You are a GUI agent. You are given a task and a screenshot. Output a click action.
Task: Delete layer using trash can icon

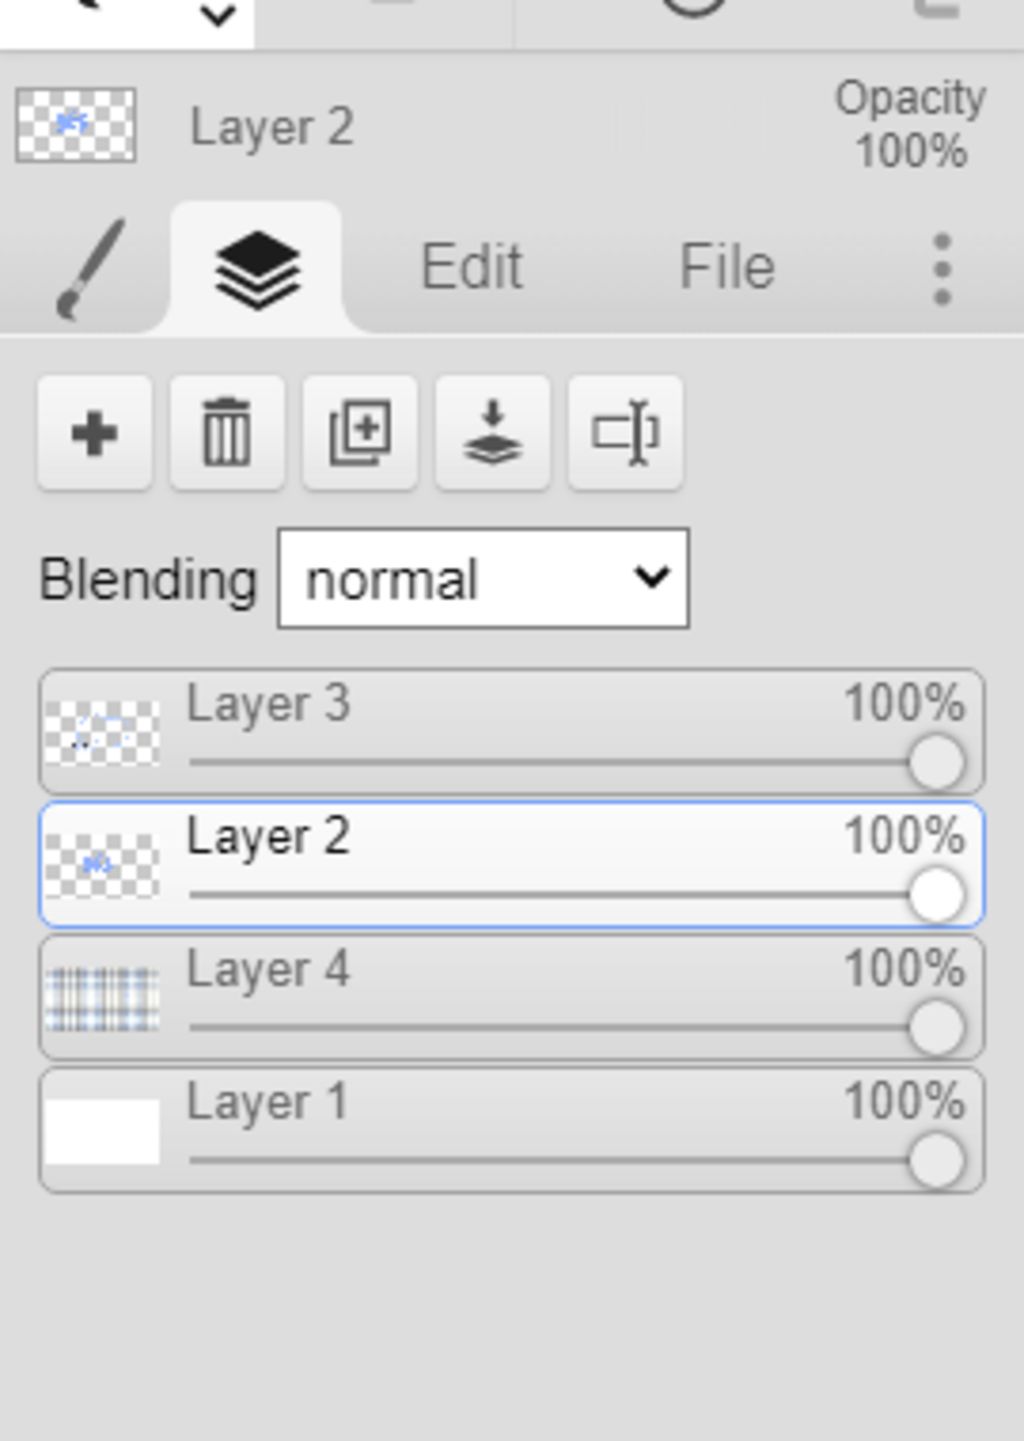pos(227,434)
